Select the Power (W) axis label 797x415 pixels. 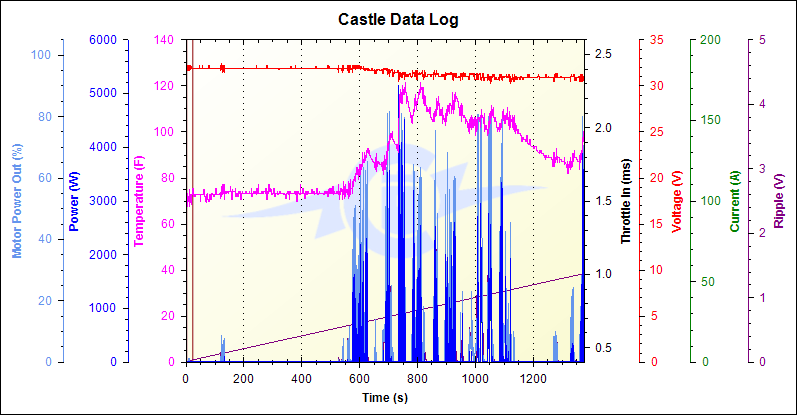click(x=75, y=200)
